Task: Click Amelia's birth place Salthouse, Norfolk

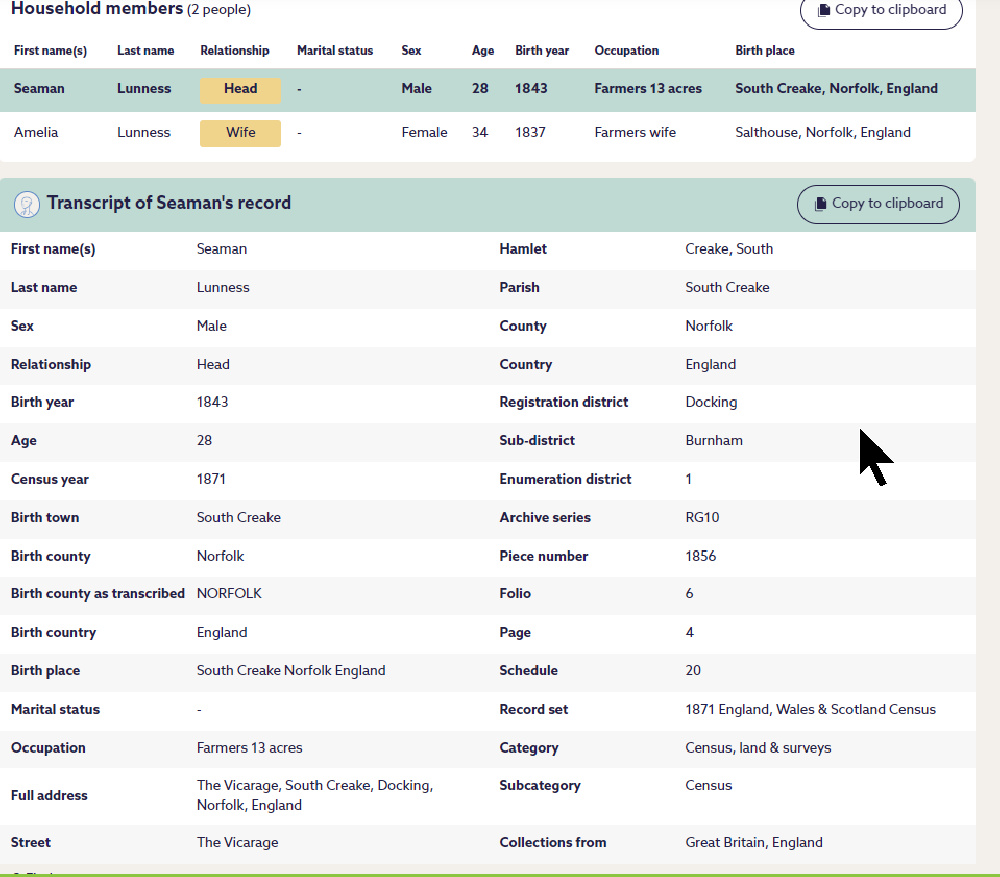Action: pos(822,133)
